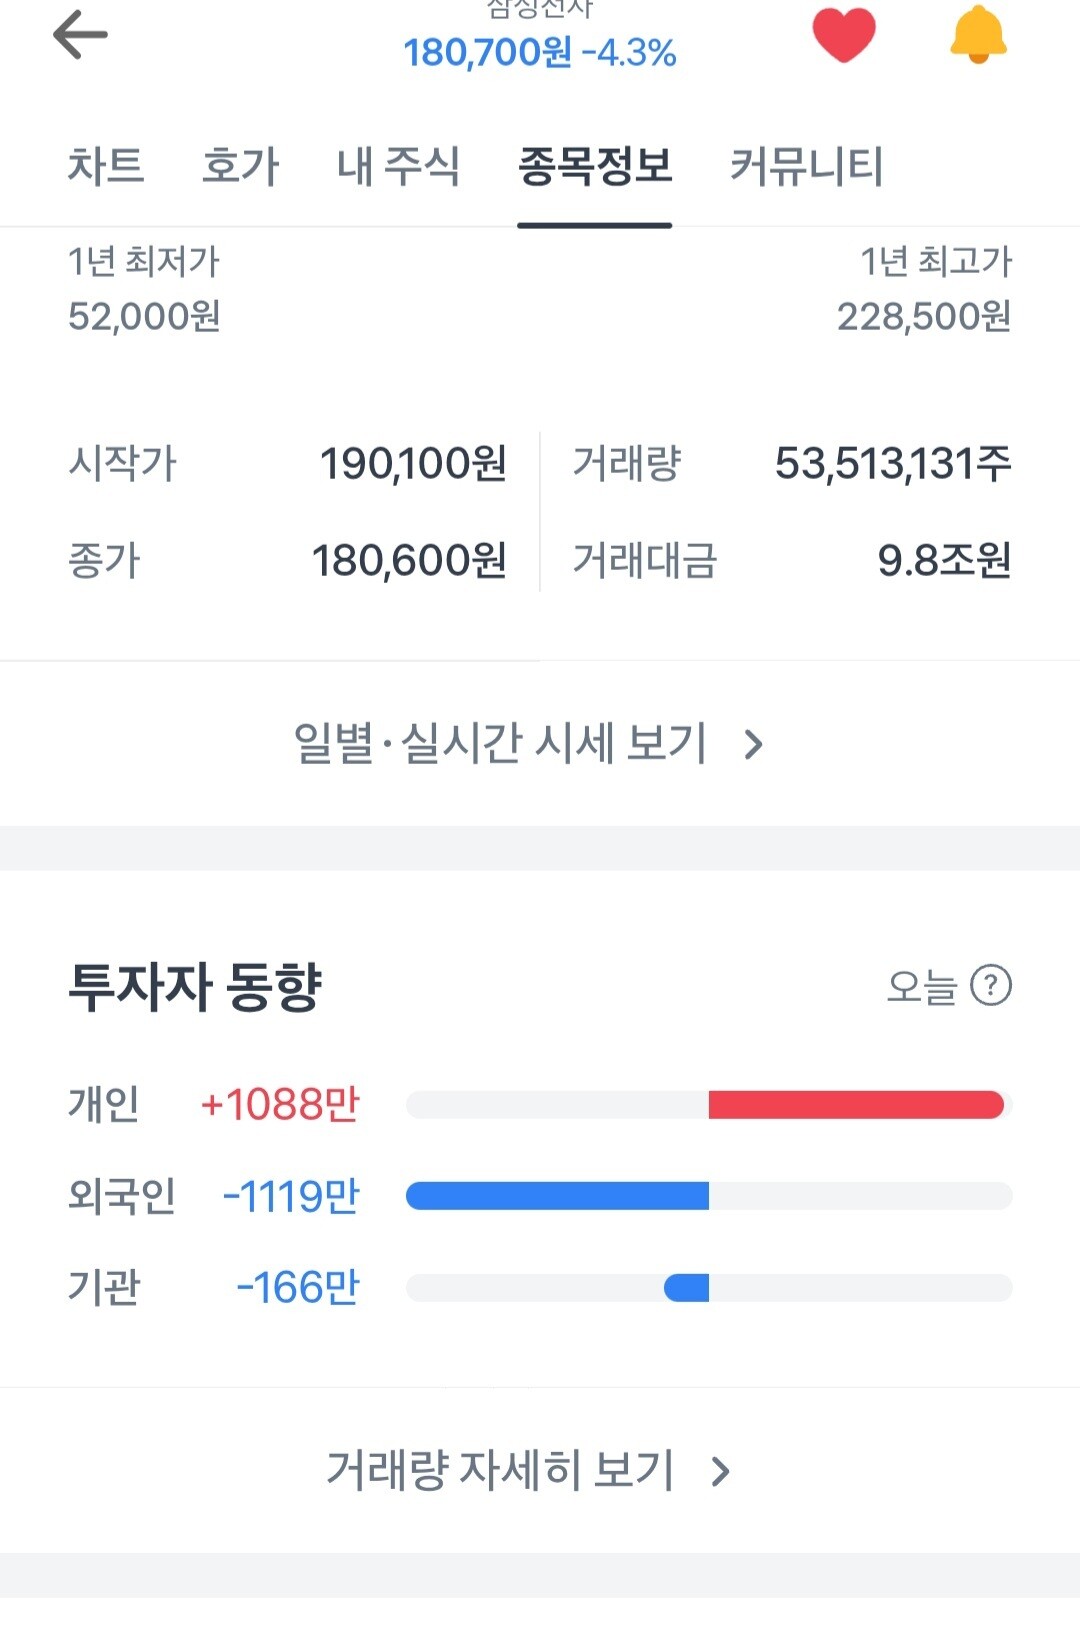Tap the 투자자 동향 section heading
The width and height of the screenshot is (1080, 1649).
[x=195, y=987]
